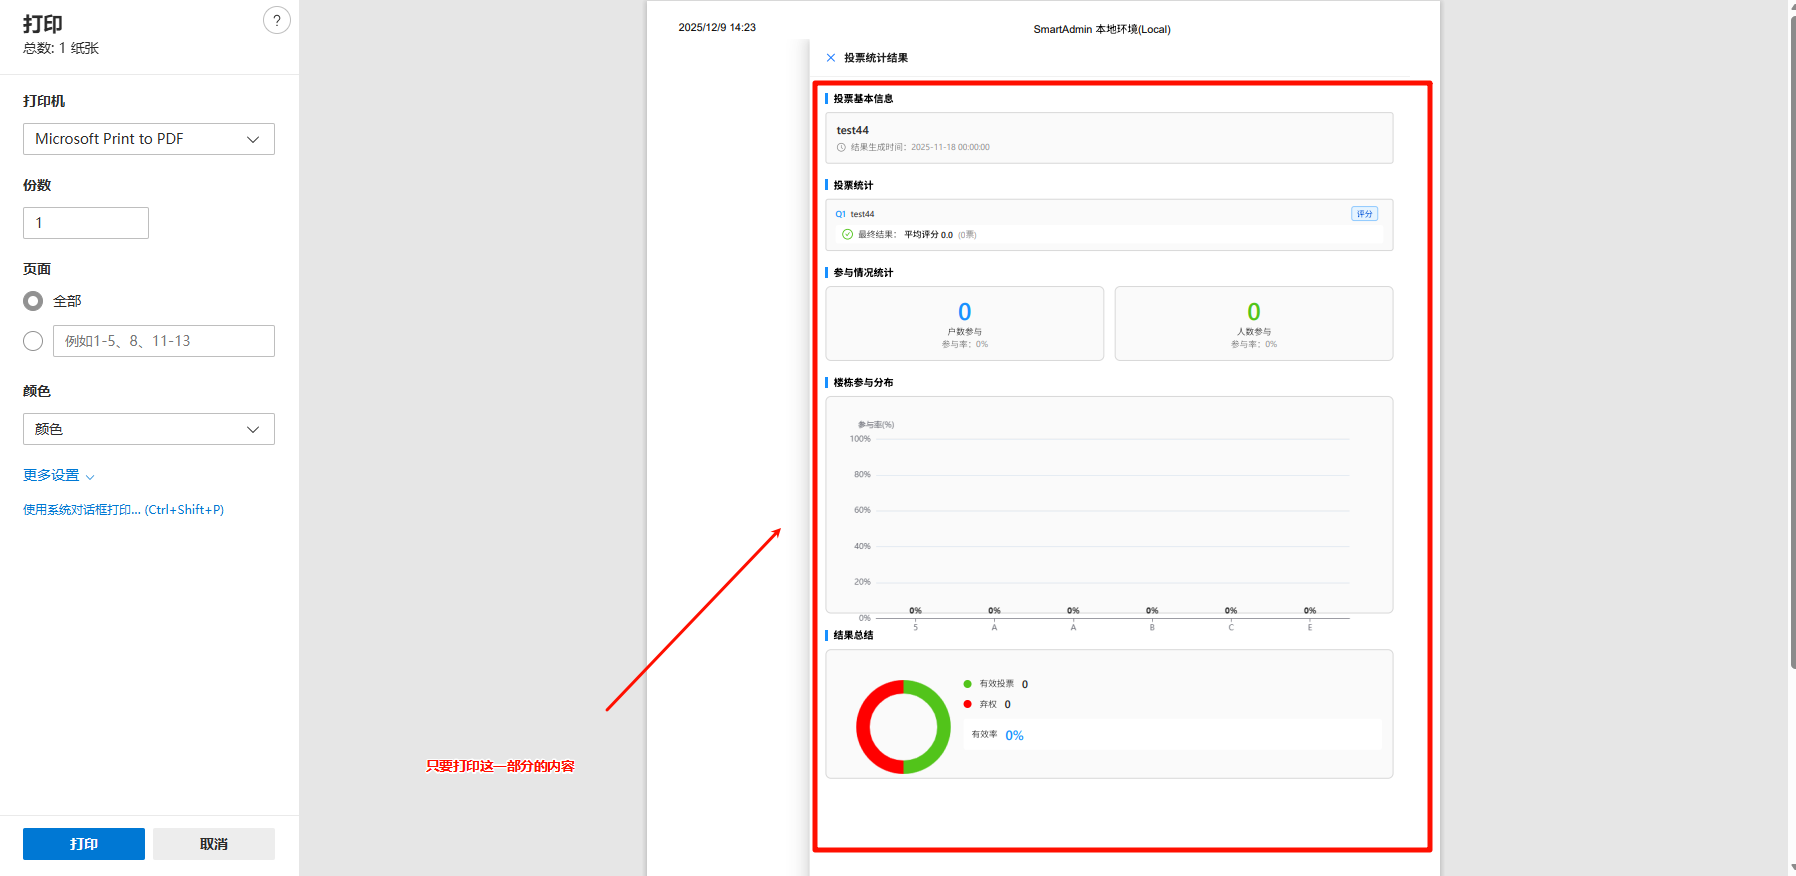Click the red 弃权 legend dot

pos(967,704)
